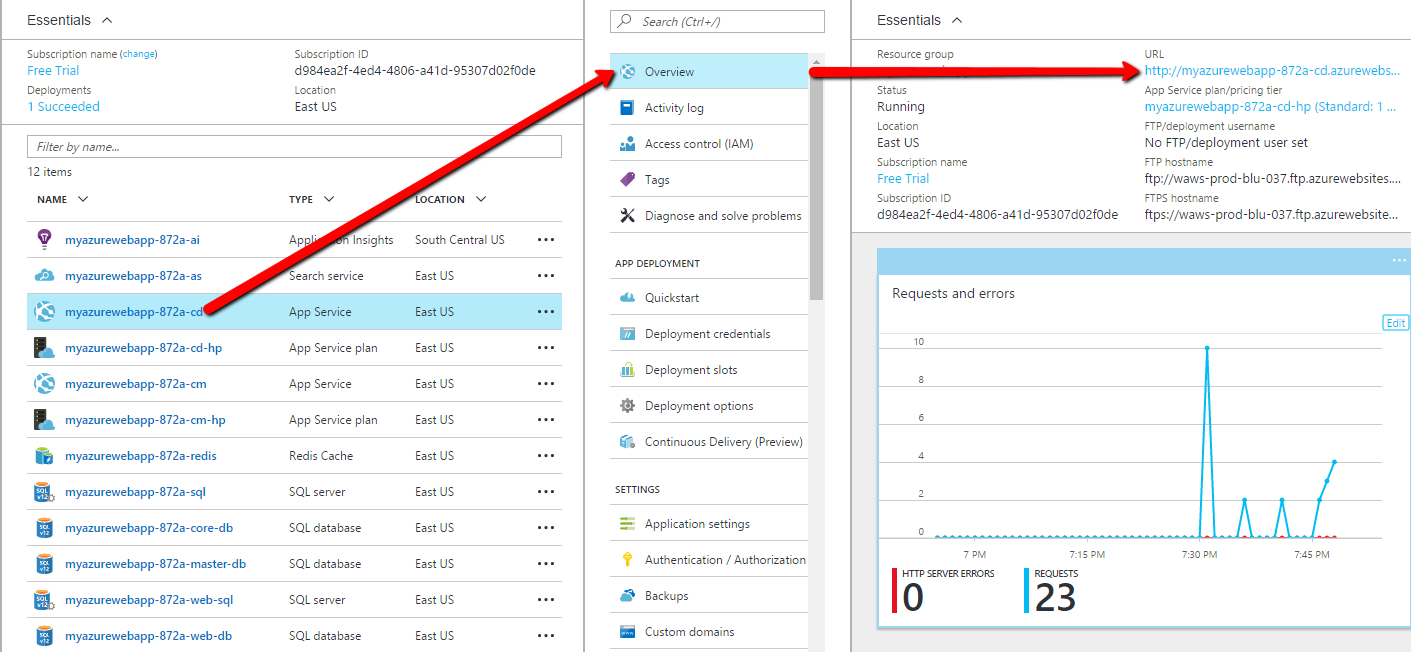Open the more options menu for myazurewebapp-872a-web-db
1411x652 pixels.
pos(546,636)
